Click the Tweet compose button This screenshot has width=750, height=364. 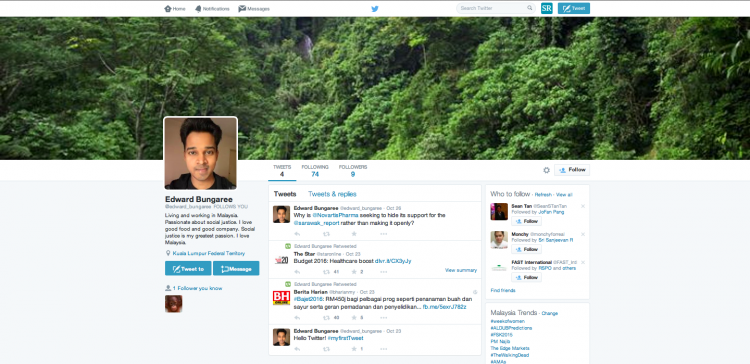coord(574,8)
